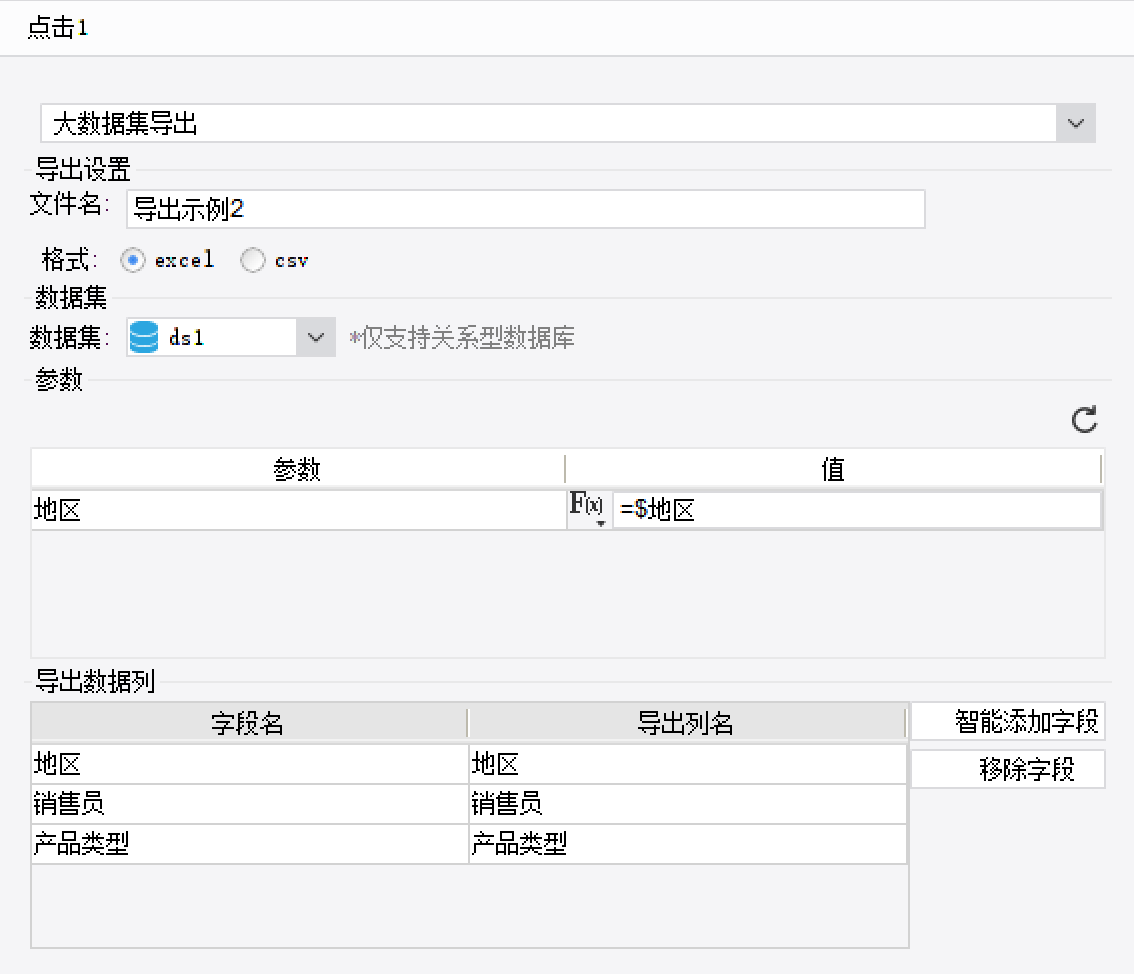Expand the 大数据集导出 dropdown
This screenshot has width=1134, height=974.
point(1076,124)
